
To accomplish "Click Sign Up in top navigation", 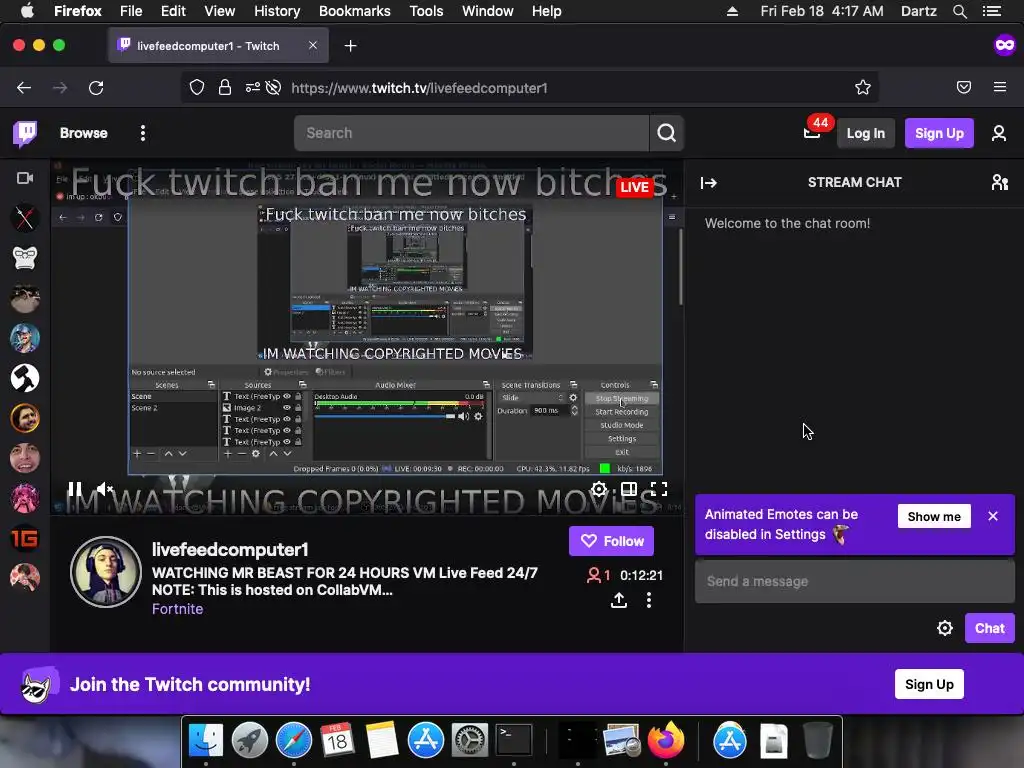I will [x=939, y=133].
